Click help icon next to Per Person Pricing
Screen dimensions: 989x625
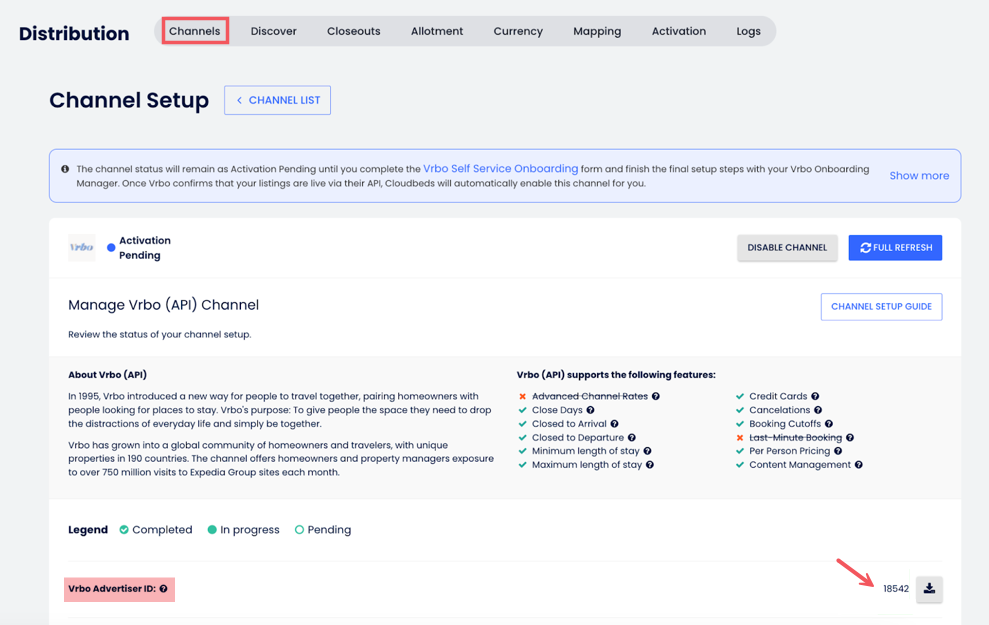coord(838,451)
